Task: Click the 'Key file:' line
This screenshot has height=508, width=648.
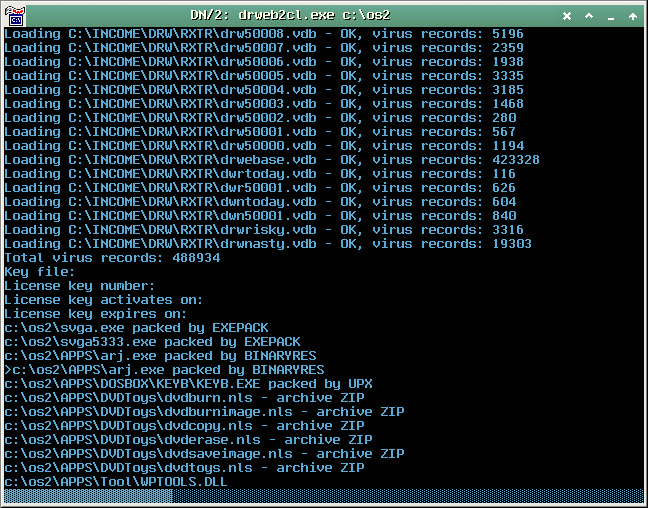Action: [x=40, y=272]
